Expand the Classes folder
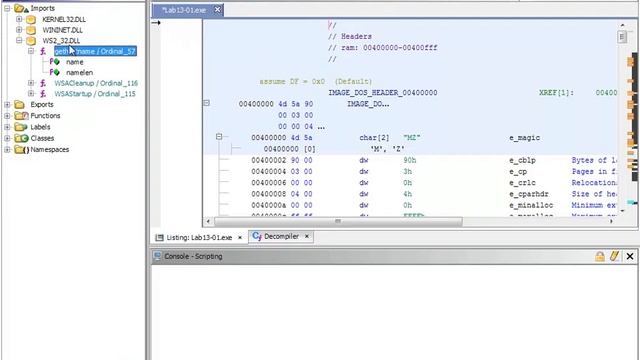Image resolution: width=640 pixels, height=360 pixels. 7,138
